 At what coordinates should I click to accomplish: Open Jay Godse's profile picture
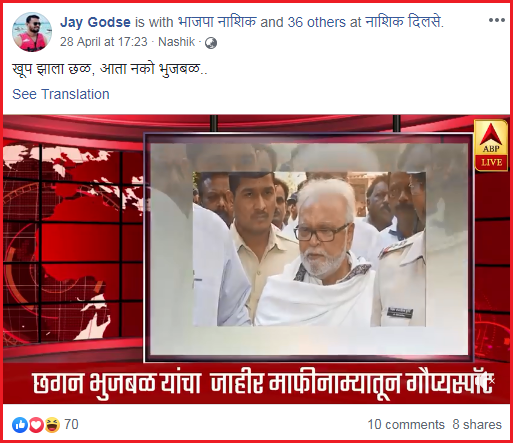(x=32, y=32)
